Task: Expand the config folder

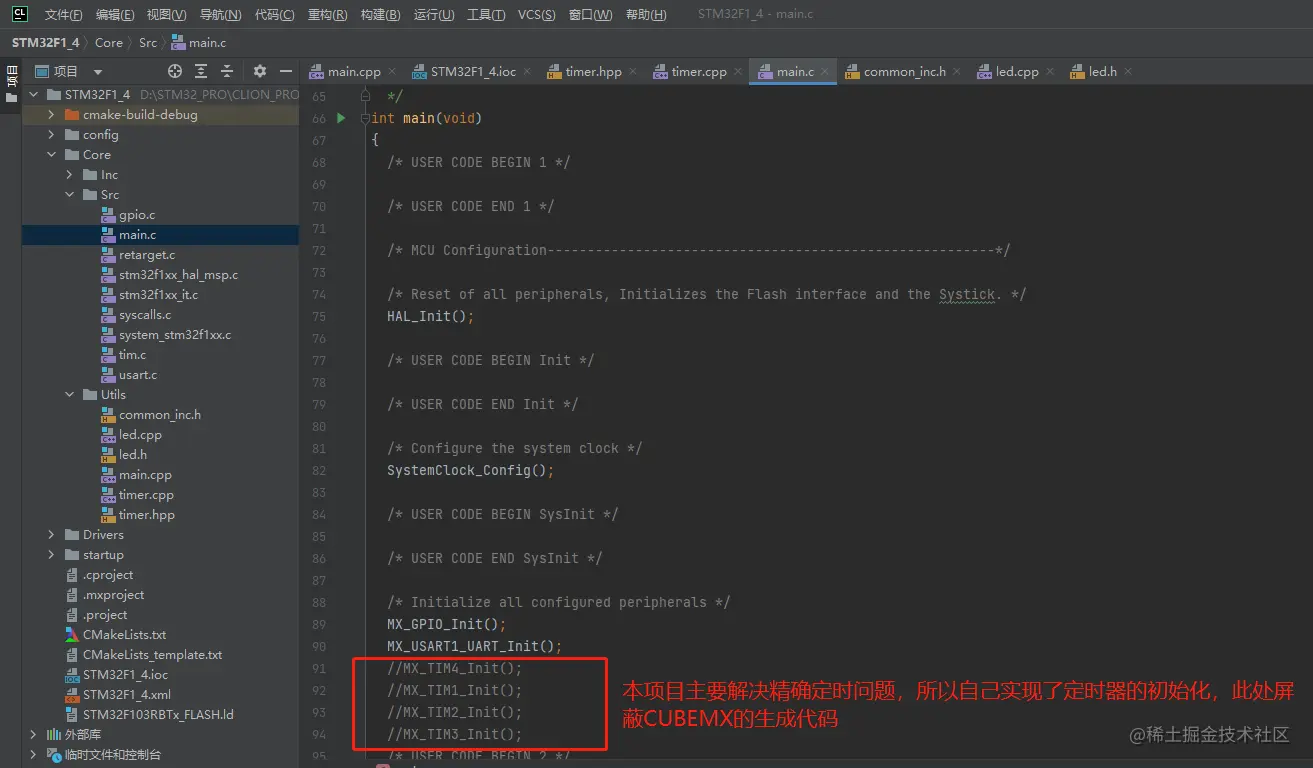Action: [x=51, y=135]
